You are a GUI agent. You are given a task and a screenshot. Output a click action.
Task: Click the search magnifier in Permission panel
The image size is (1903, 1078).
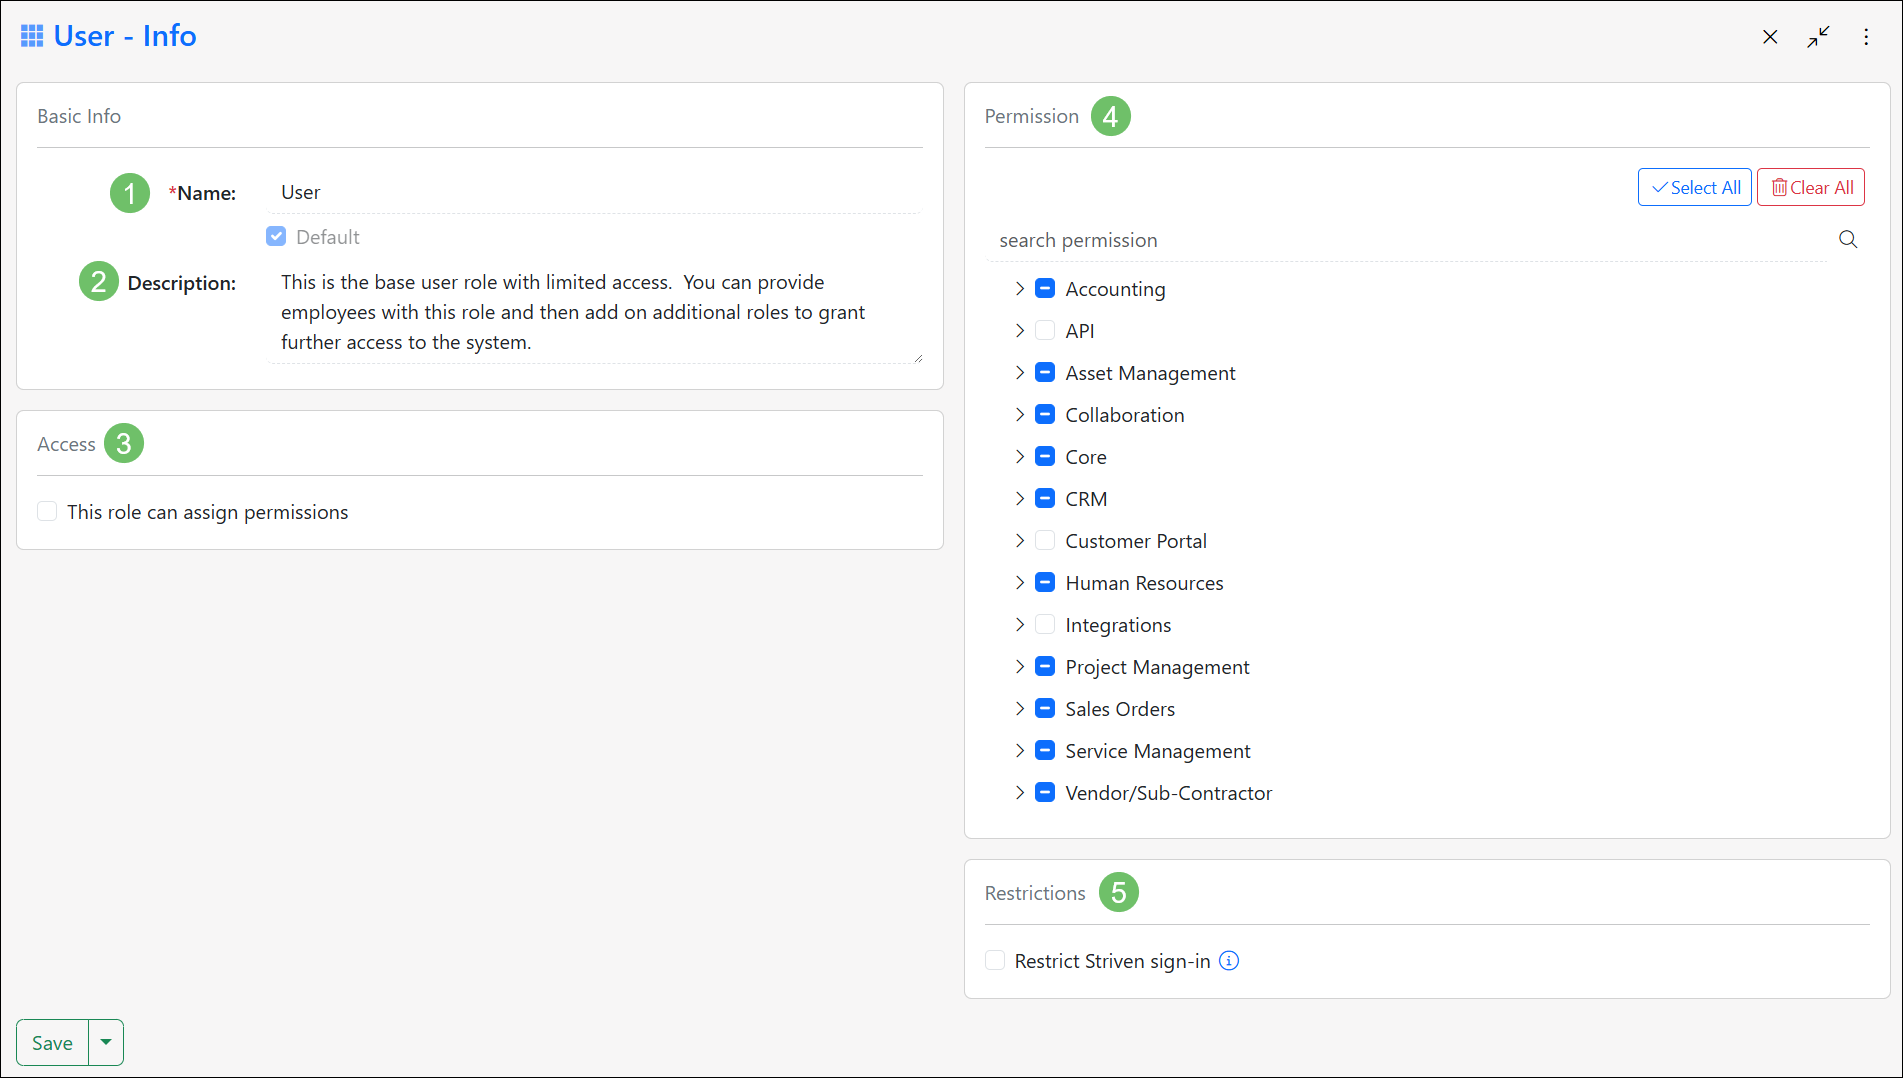coord(1847,239)
